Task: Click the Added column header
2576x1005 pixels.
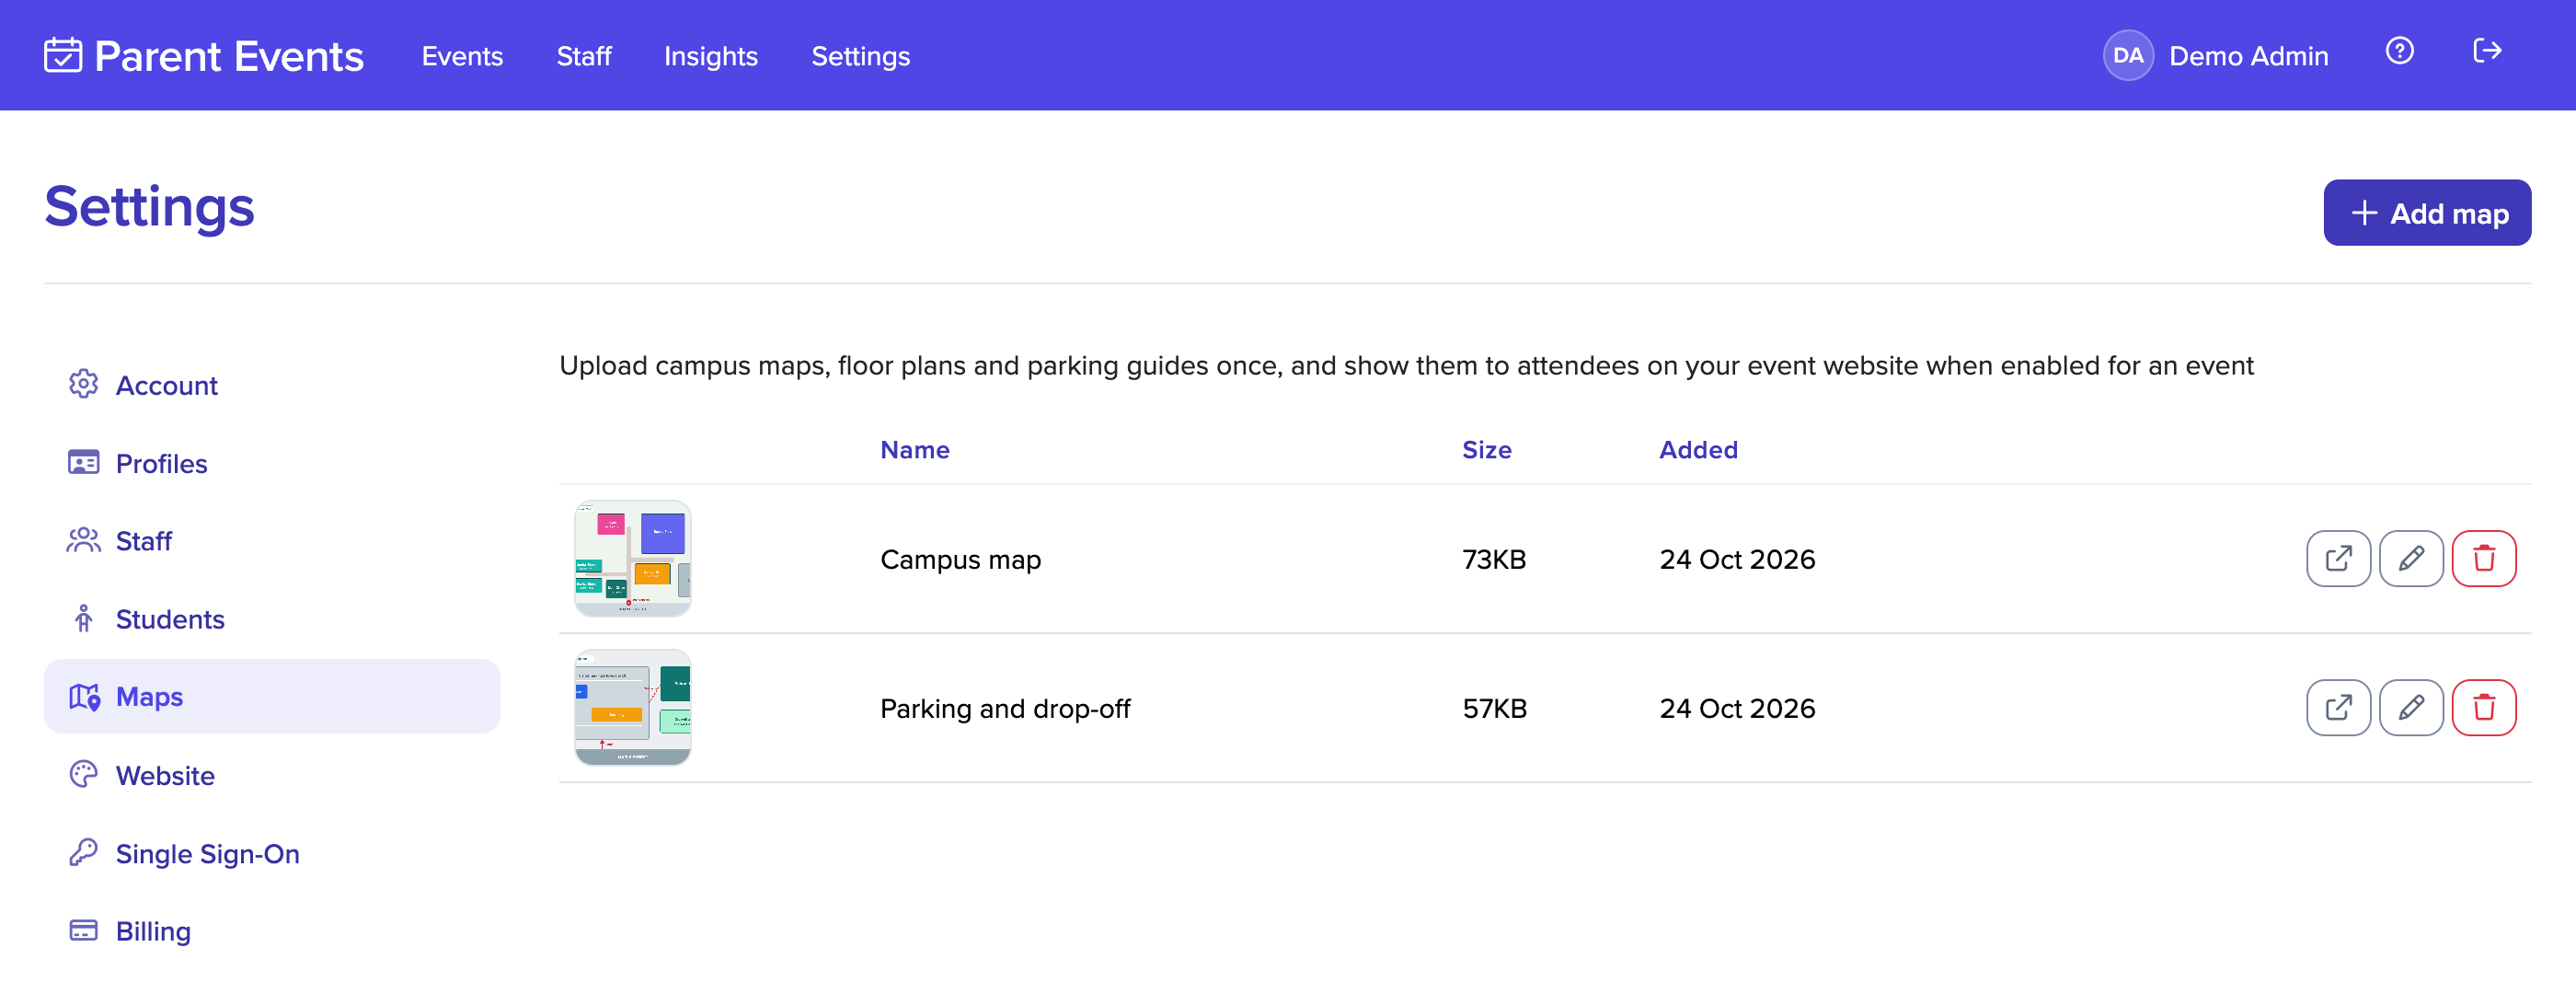Action: click(1698, 449)
